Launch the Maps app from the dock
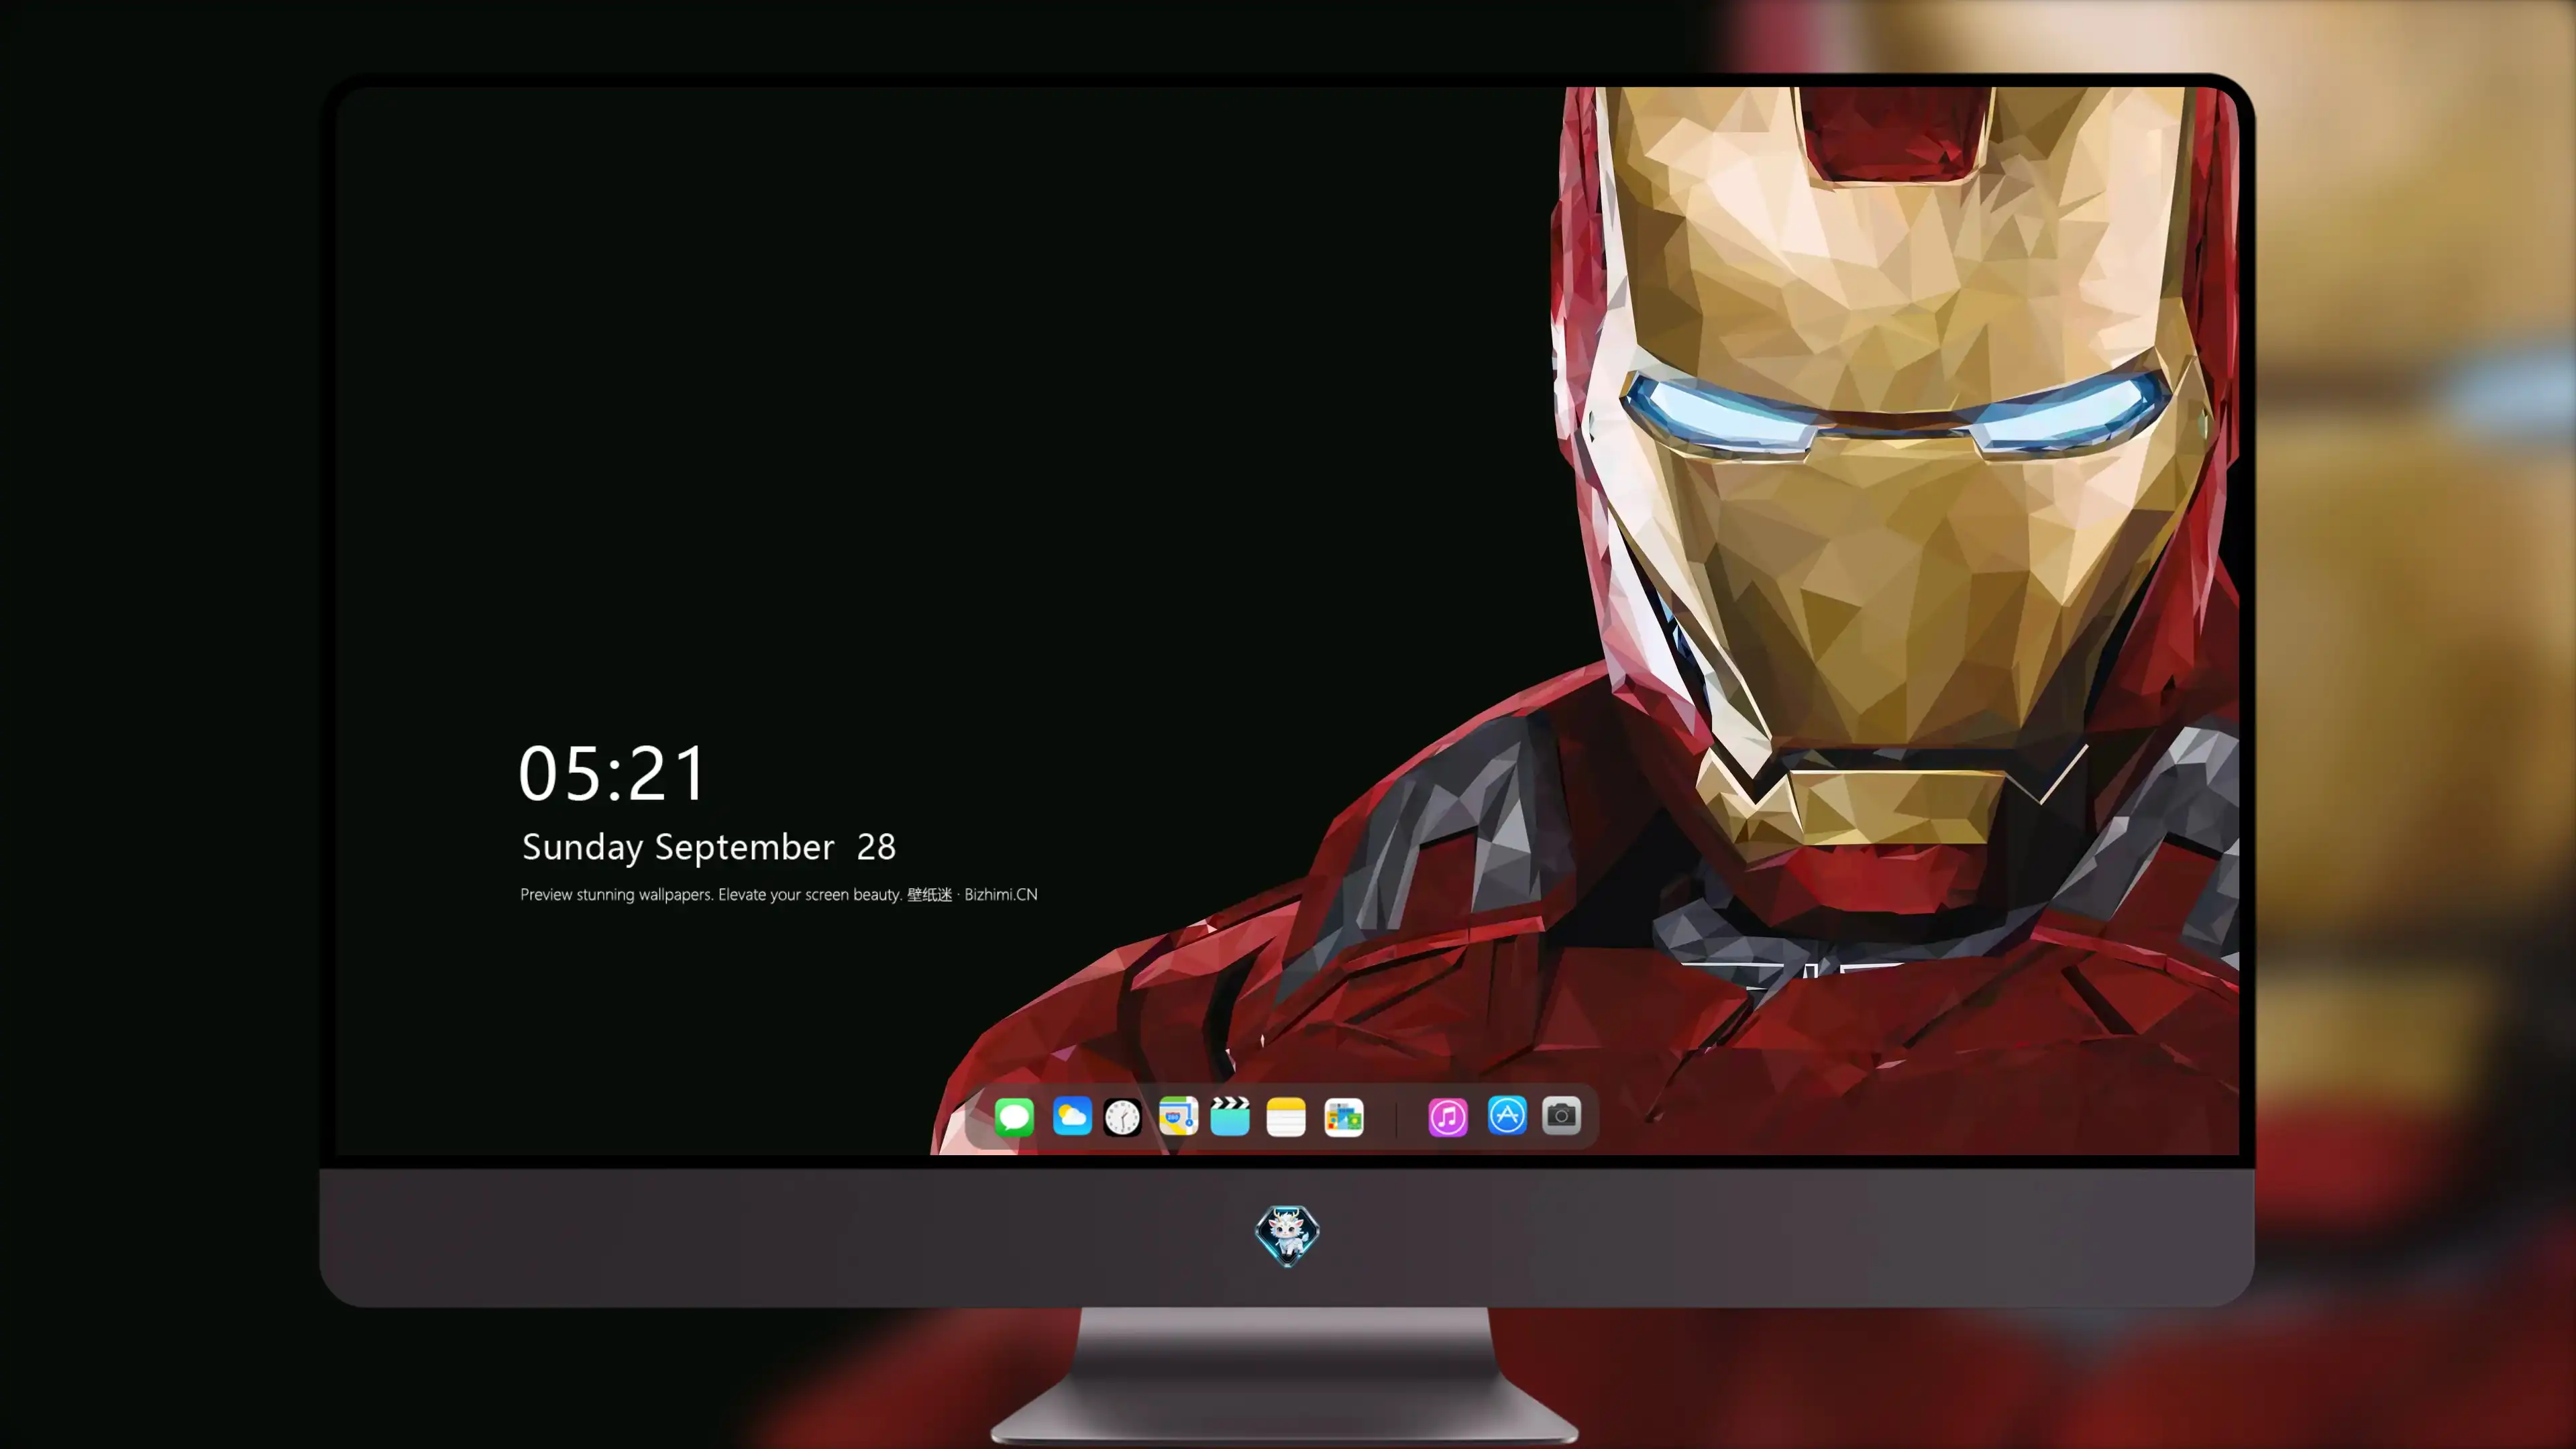 tap(1178, 1117)
